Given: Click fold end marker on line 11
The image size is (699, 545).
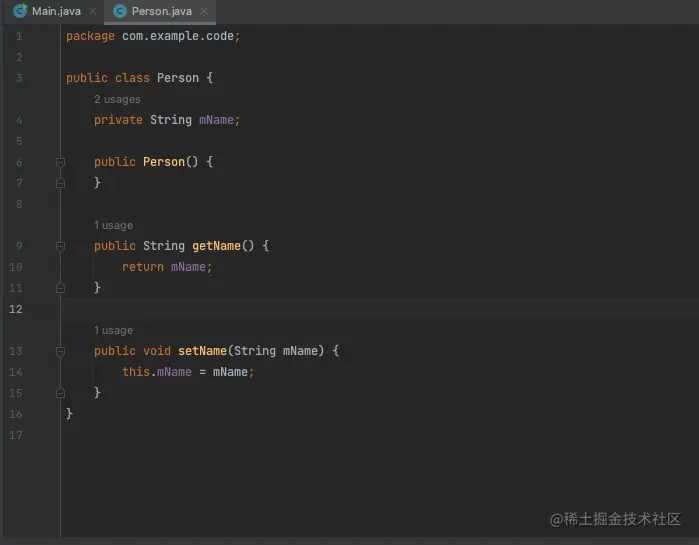Looking at the screenshot, I should coord(61,288).
